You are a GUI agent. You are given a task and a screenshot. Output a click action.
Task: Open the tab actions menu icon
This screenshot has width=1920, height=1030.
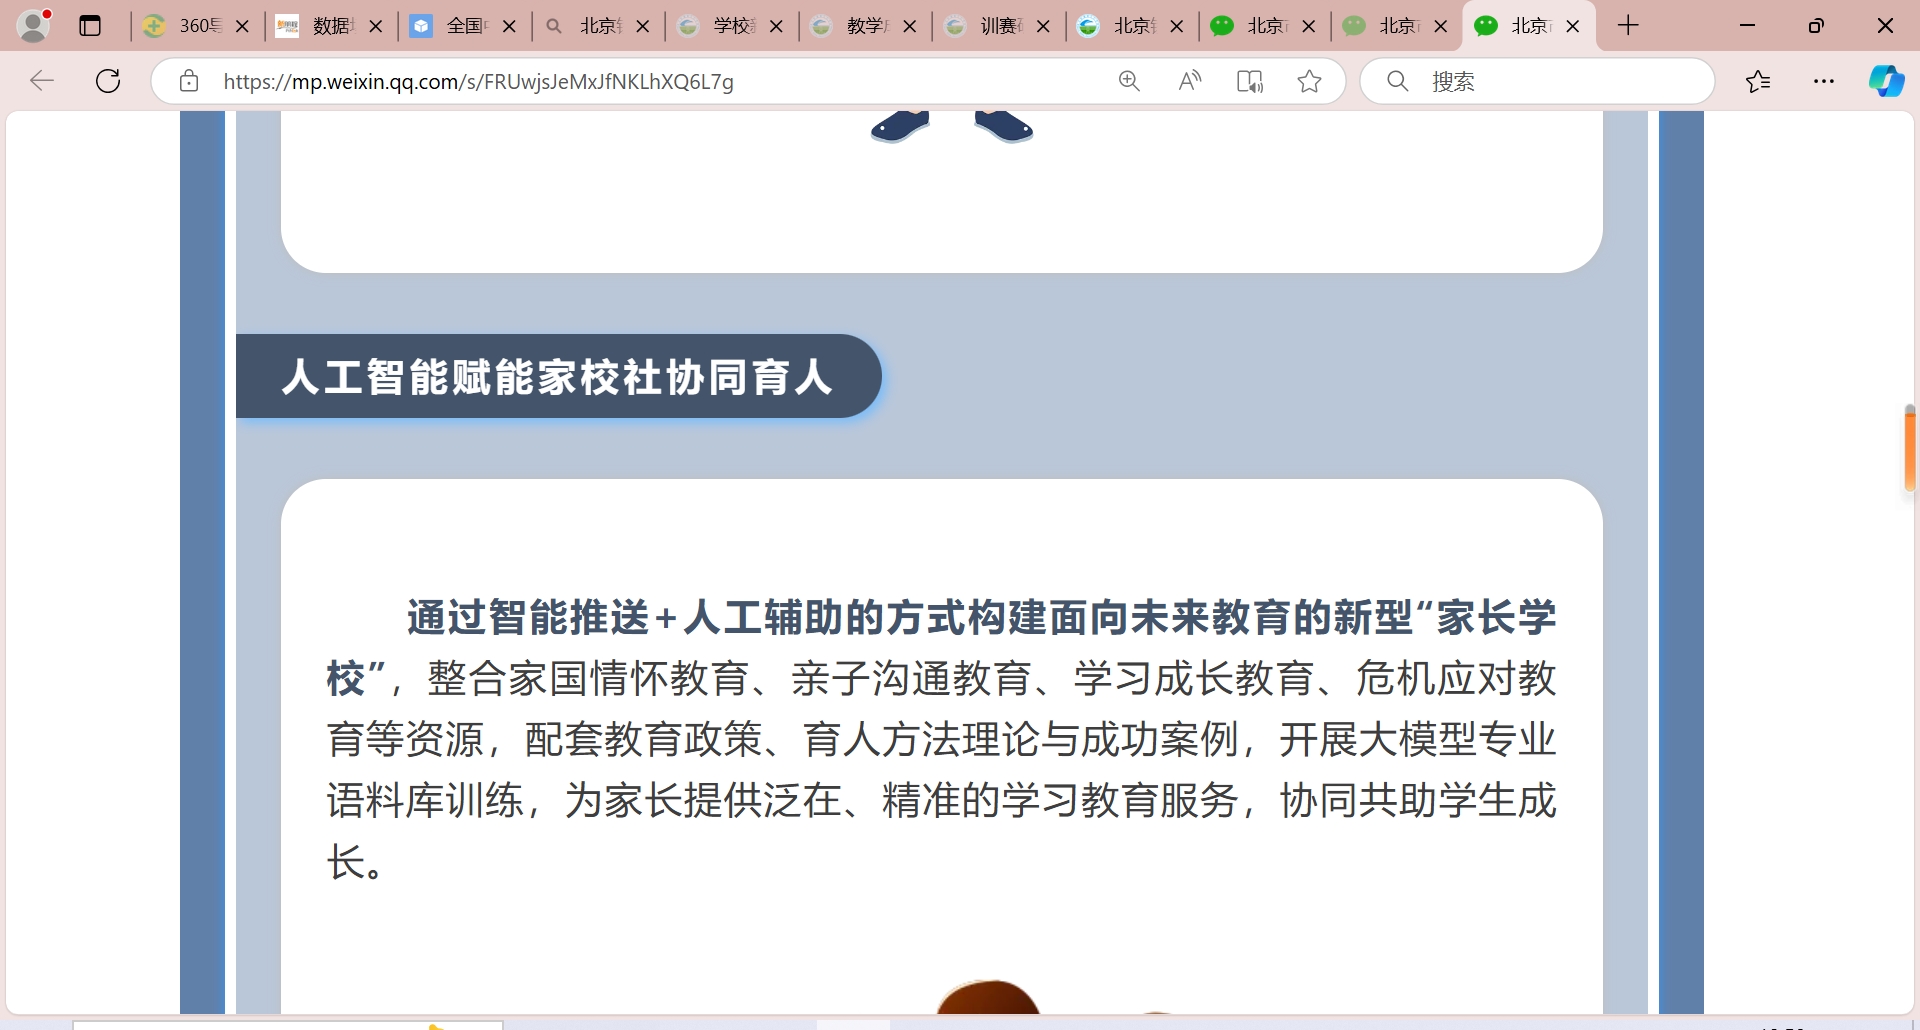coord(90,26)
